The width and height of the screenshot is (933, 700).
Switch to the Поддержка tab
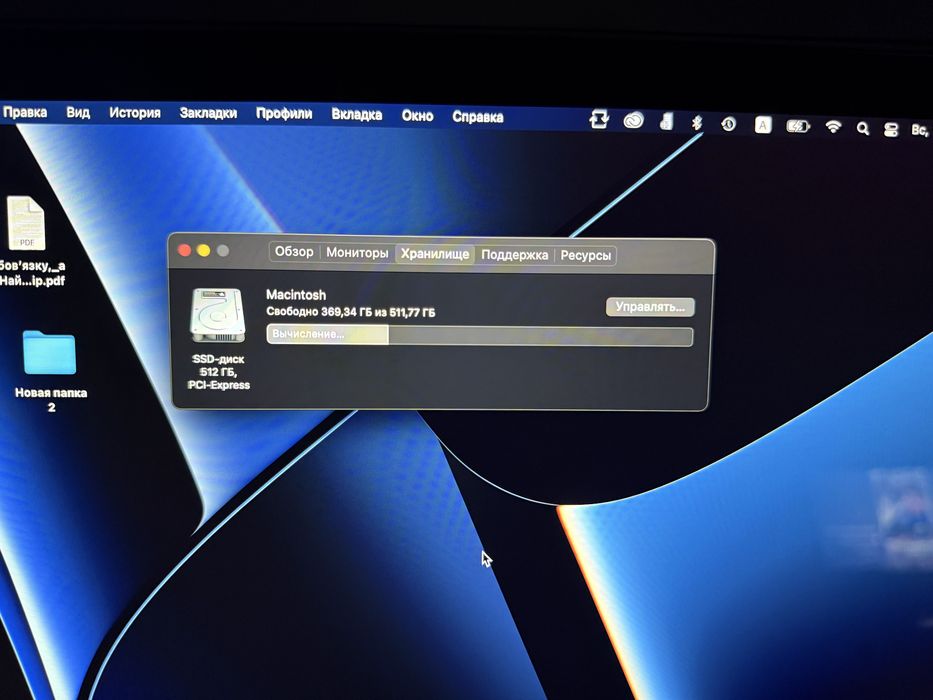click(x=514, y=255)
